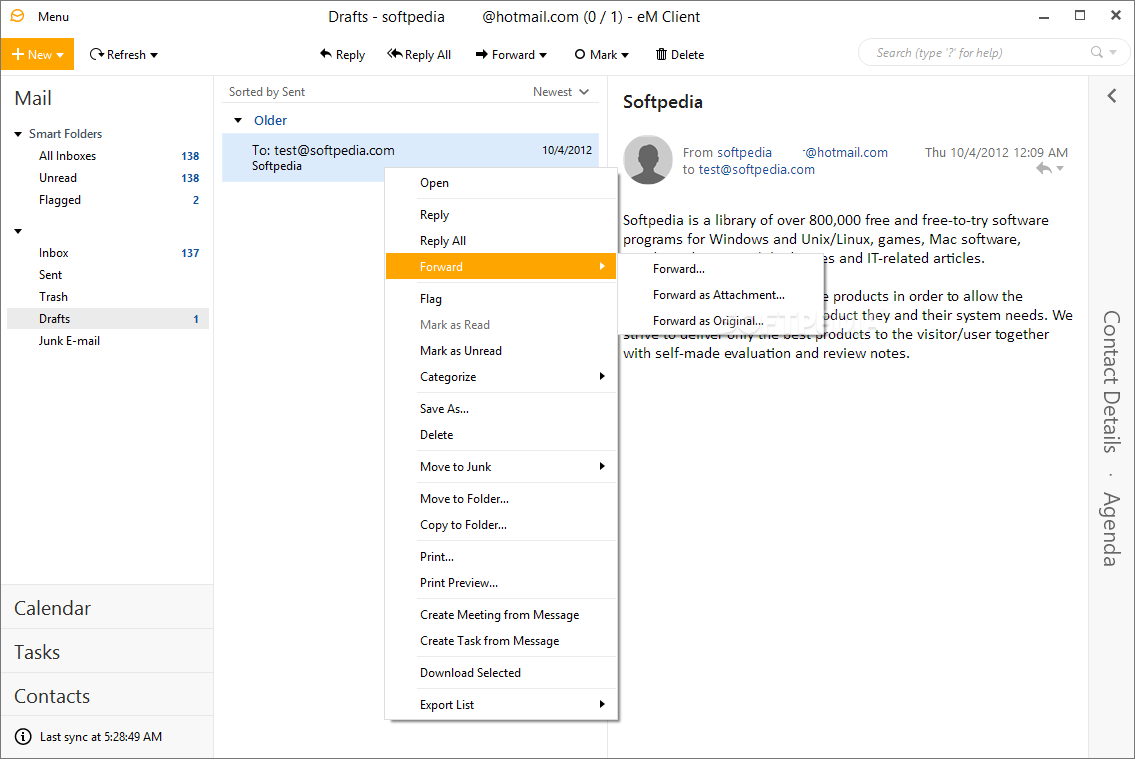This screenshot has width=1135, height=759.
Task: Expand Categorize submenu in context menu
Action: (501, 377)
